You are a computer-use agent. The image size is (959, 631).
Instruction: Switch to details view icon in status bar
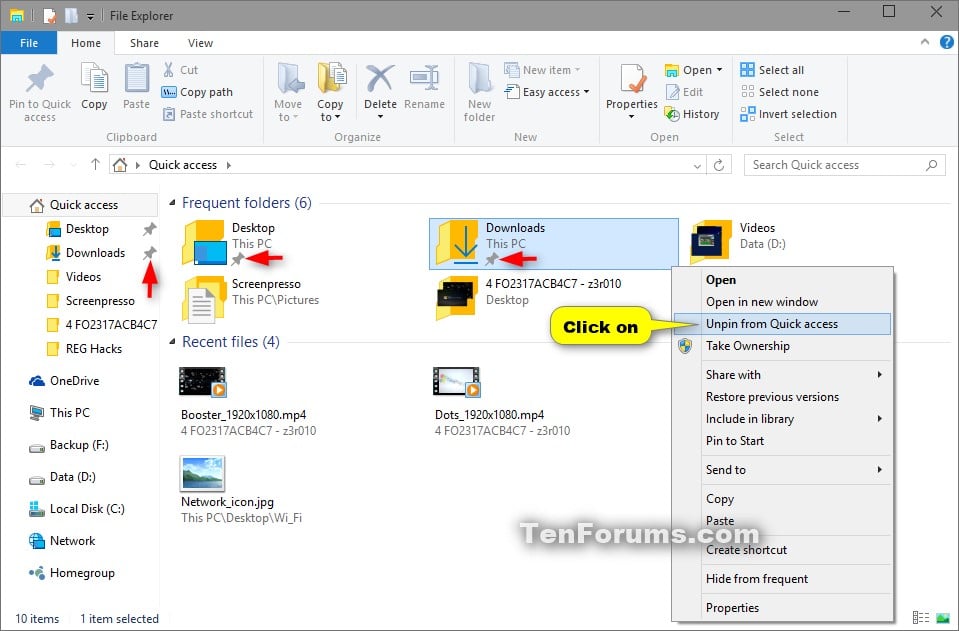click(920, 618)
